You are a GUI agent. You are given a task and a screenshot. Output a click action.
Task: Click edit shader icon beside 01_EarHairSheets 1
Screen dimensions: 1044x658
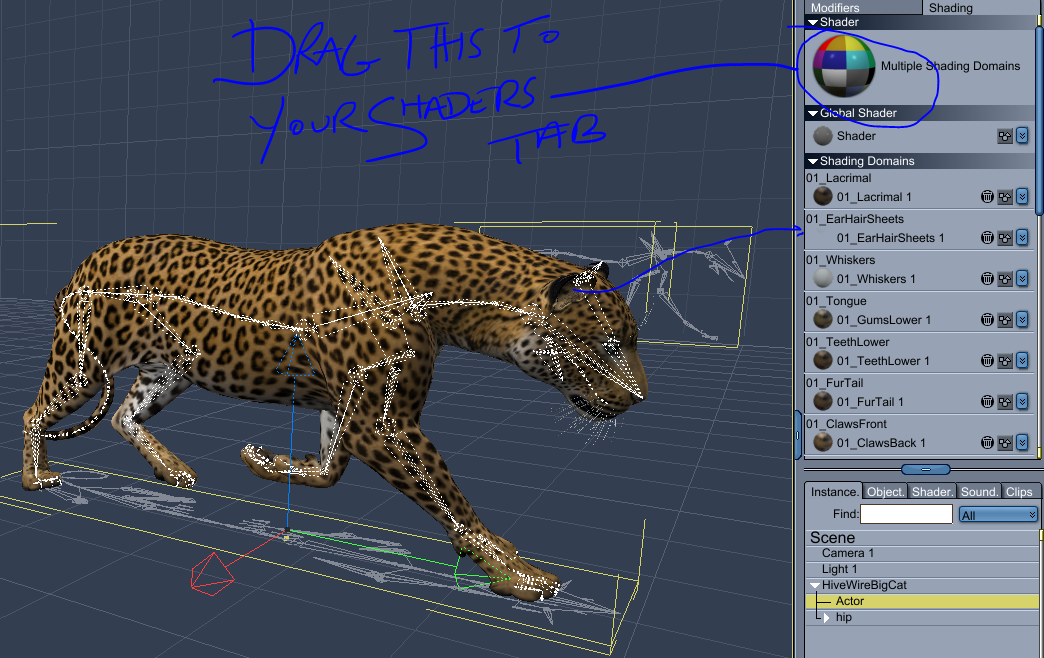pos(1005,238)
